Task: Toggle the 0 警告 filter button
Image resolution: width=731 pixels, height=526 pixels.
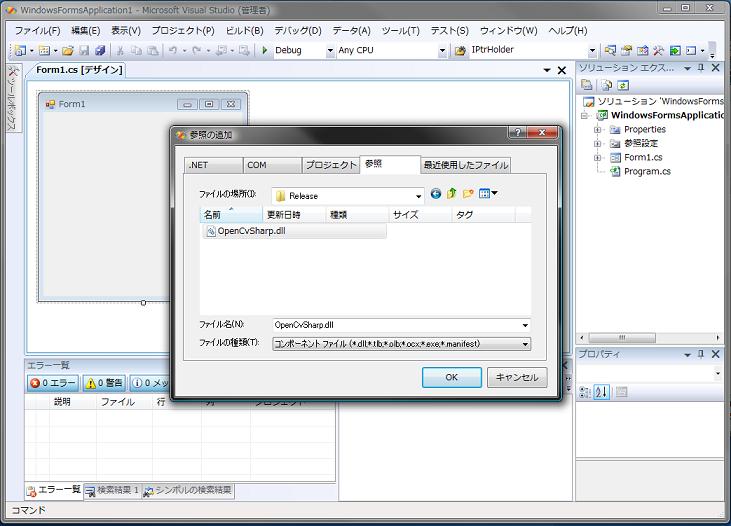Action: click(104, 383)
